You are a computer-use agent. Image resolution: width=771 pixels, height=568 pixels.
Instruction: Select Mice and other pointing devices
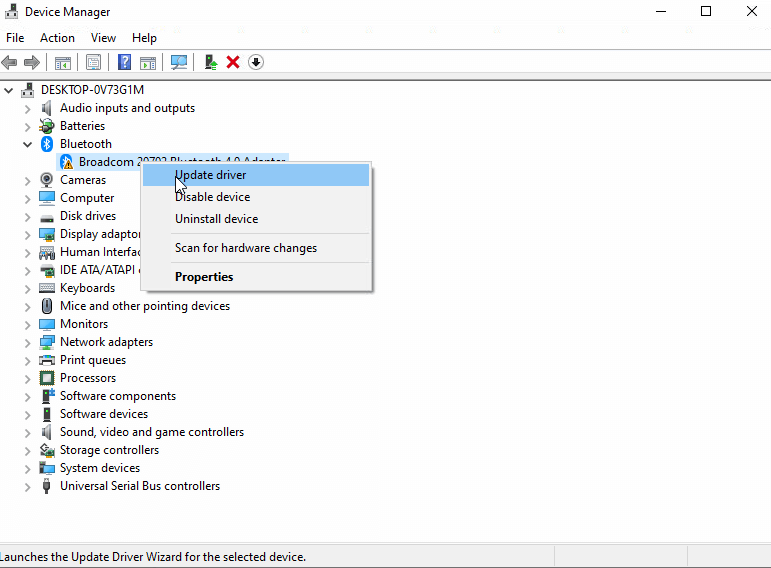tap(144, 306)
